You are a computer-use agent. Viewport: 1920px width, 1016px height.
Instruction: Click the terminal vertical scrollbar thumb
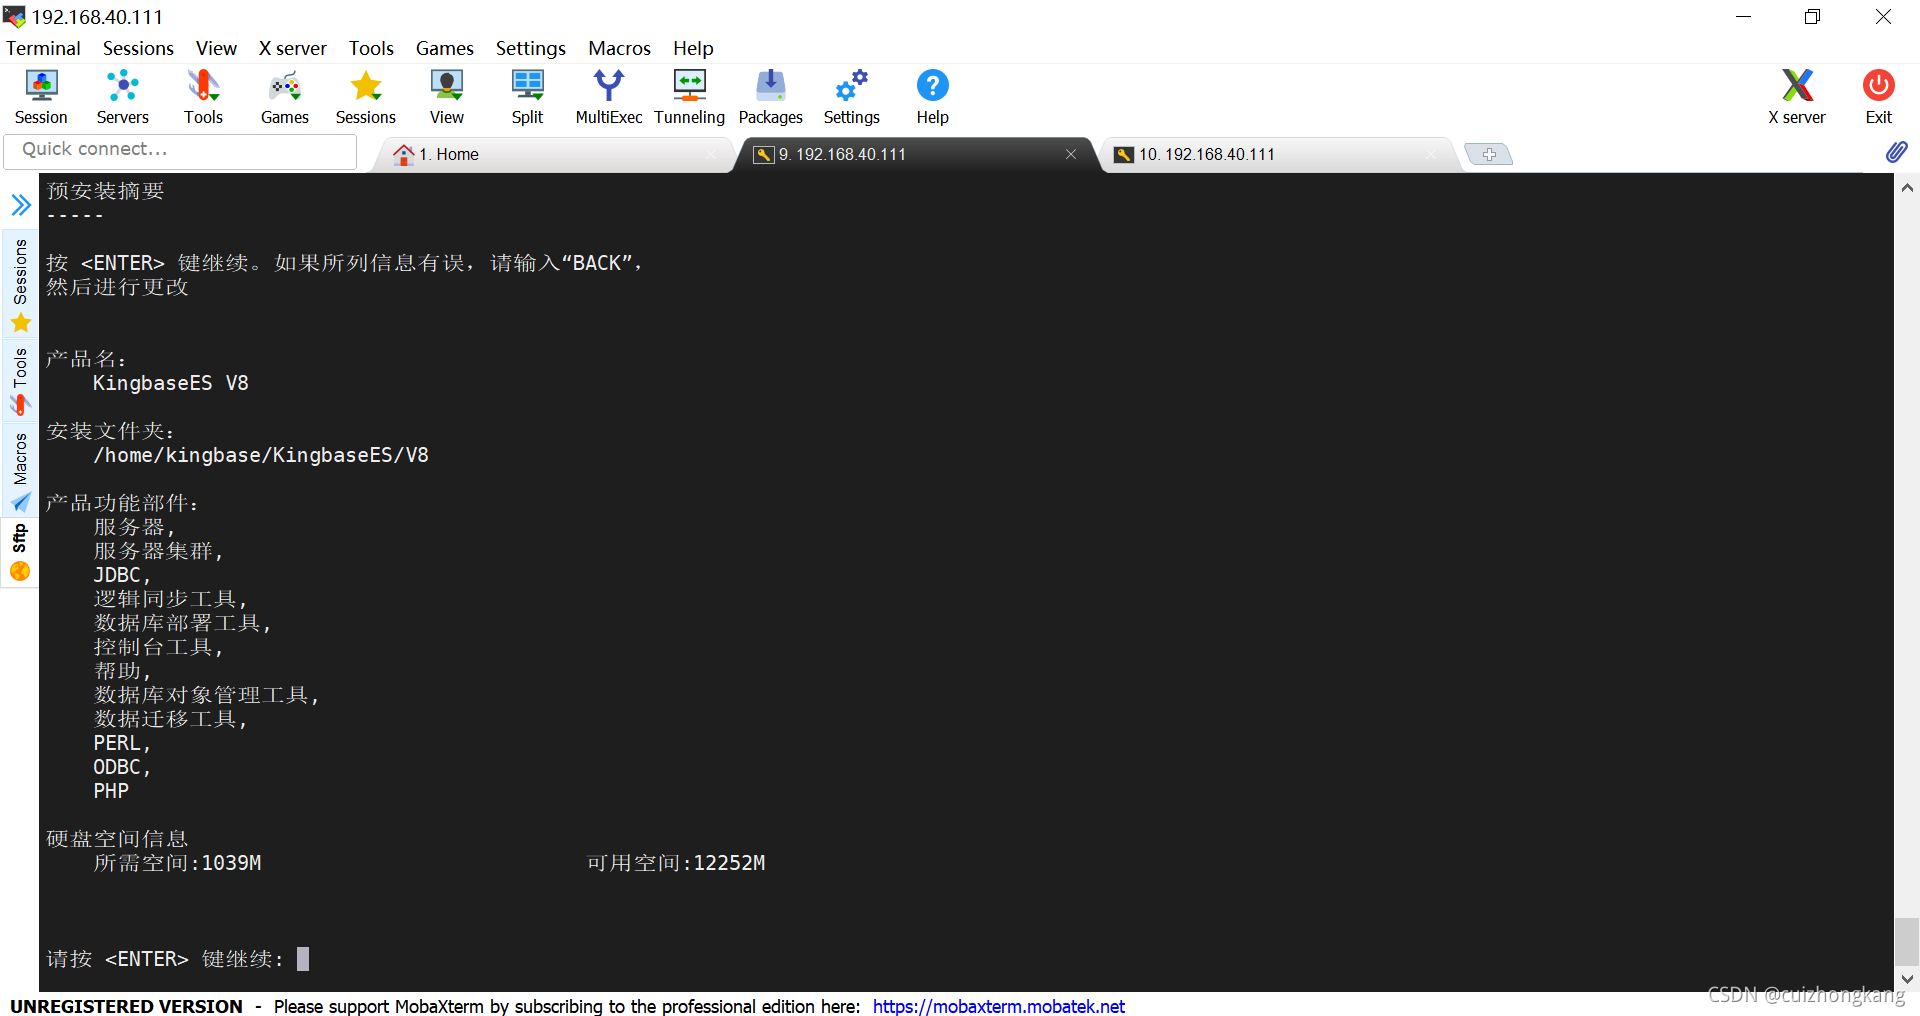(1907, 941)
